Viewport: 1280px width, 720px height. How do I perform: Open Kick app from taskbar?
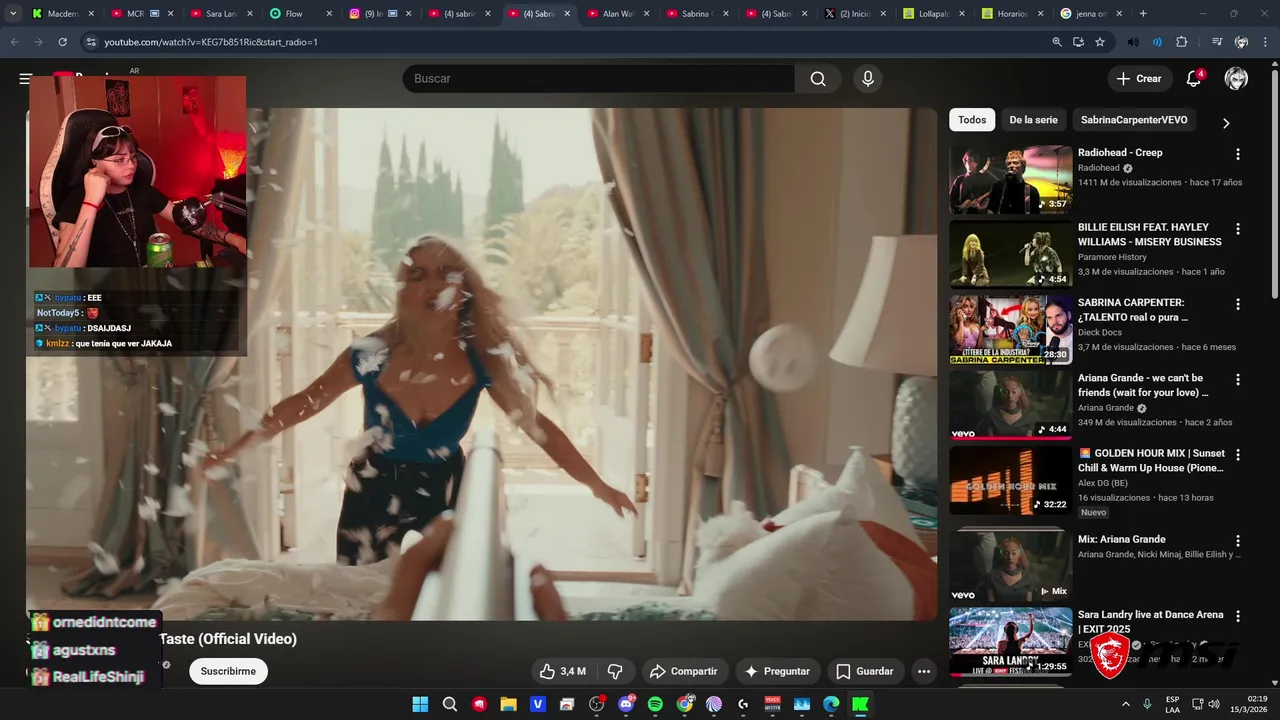tap(860, 704)
